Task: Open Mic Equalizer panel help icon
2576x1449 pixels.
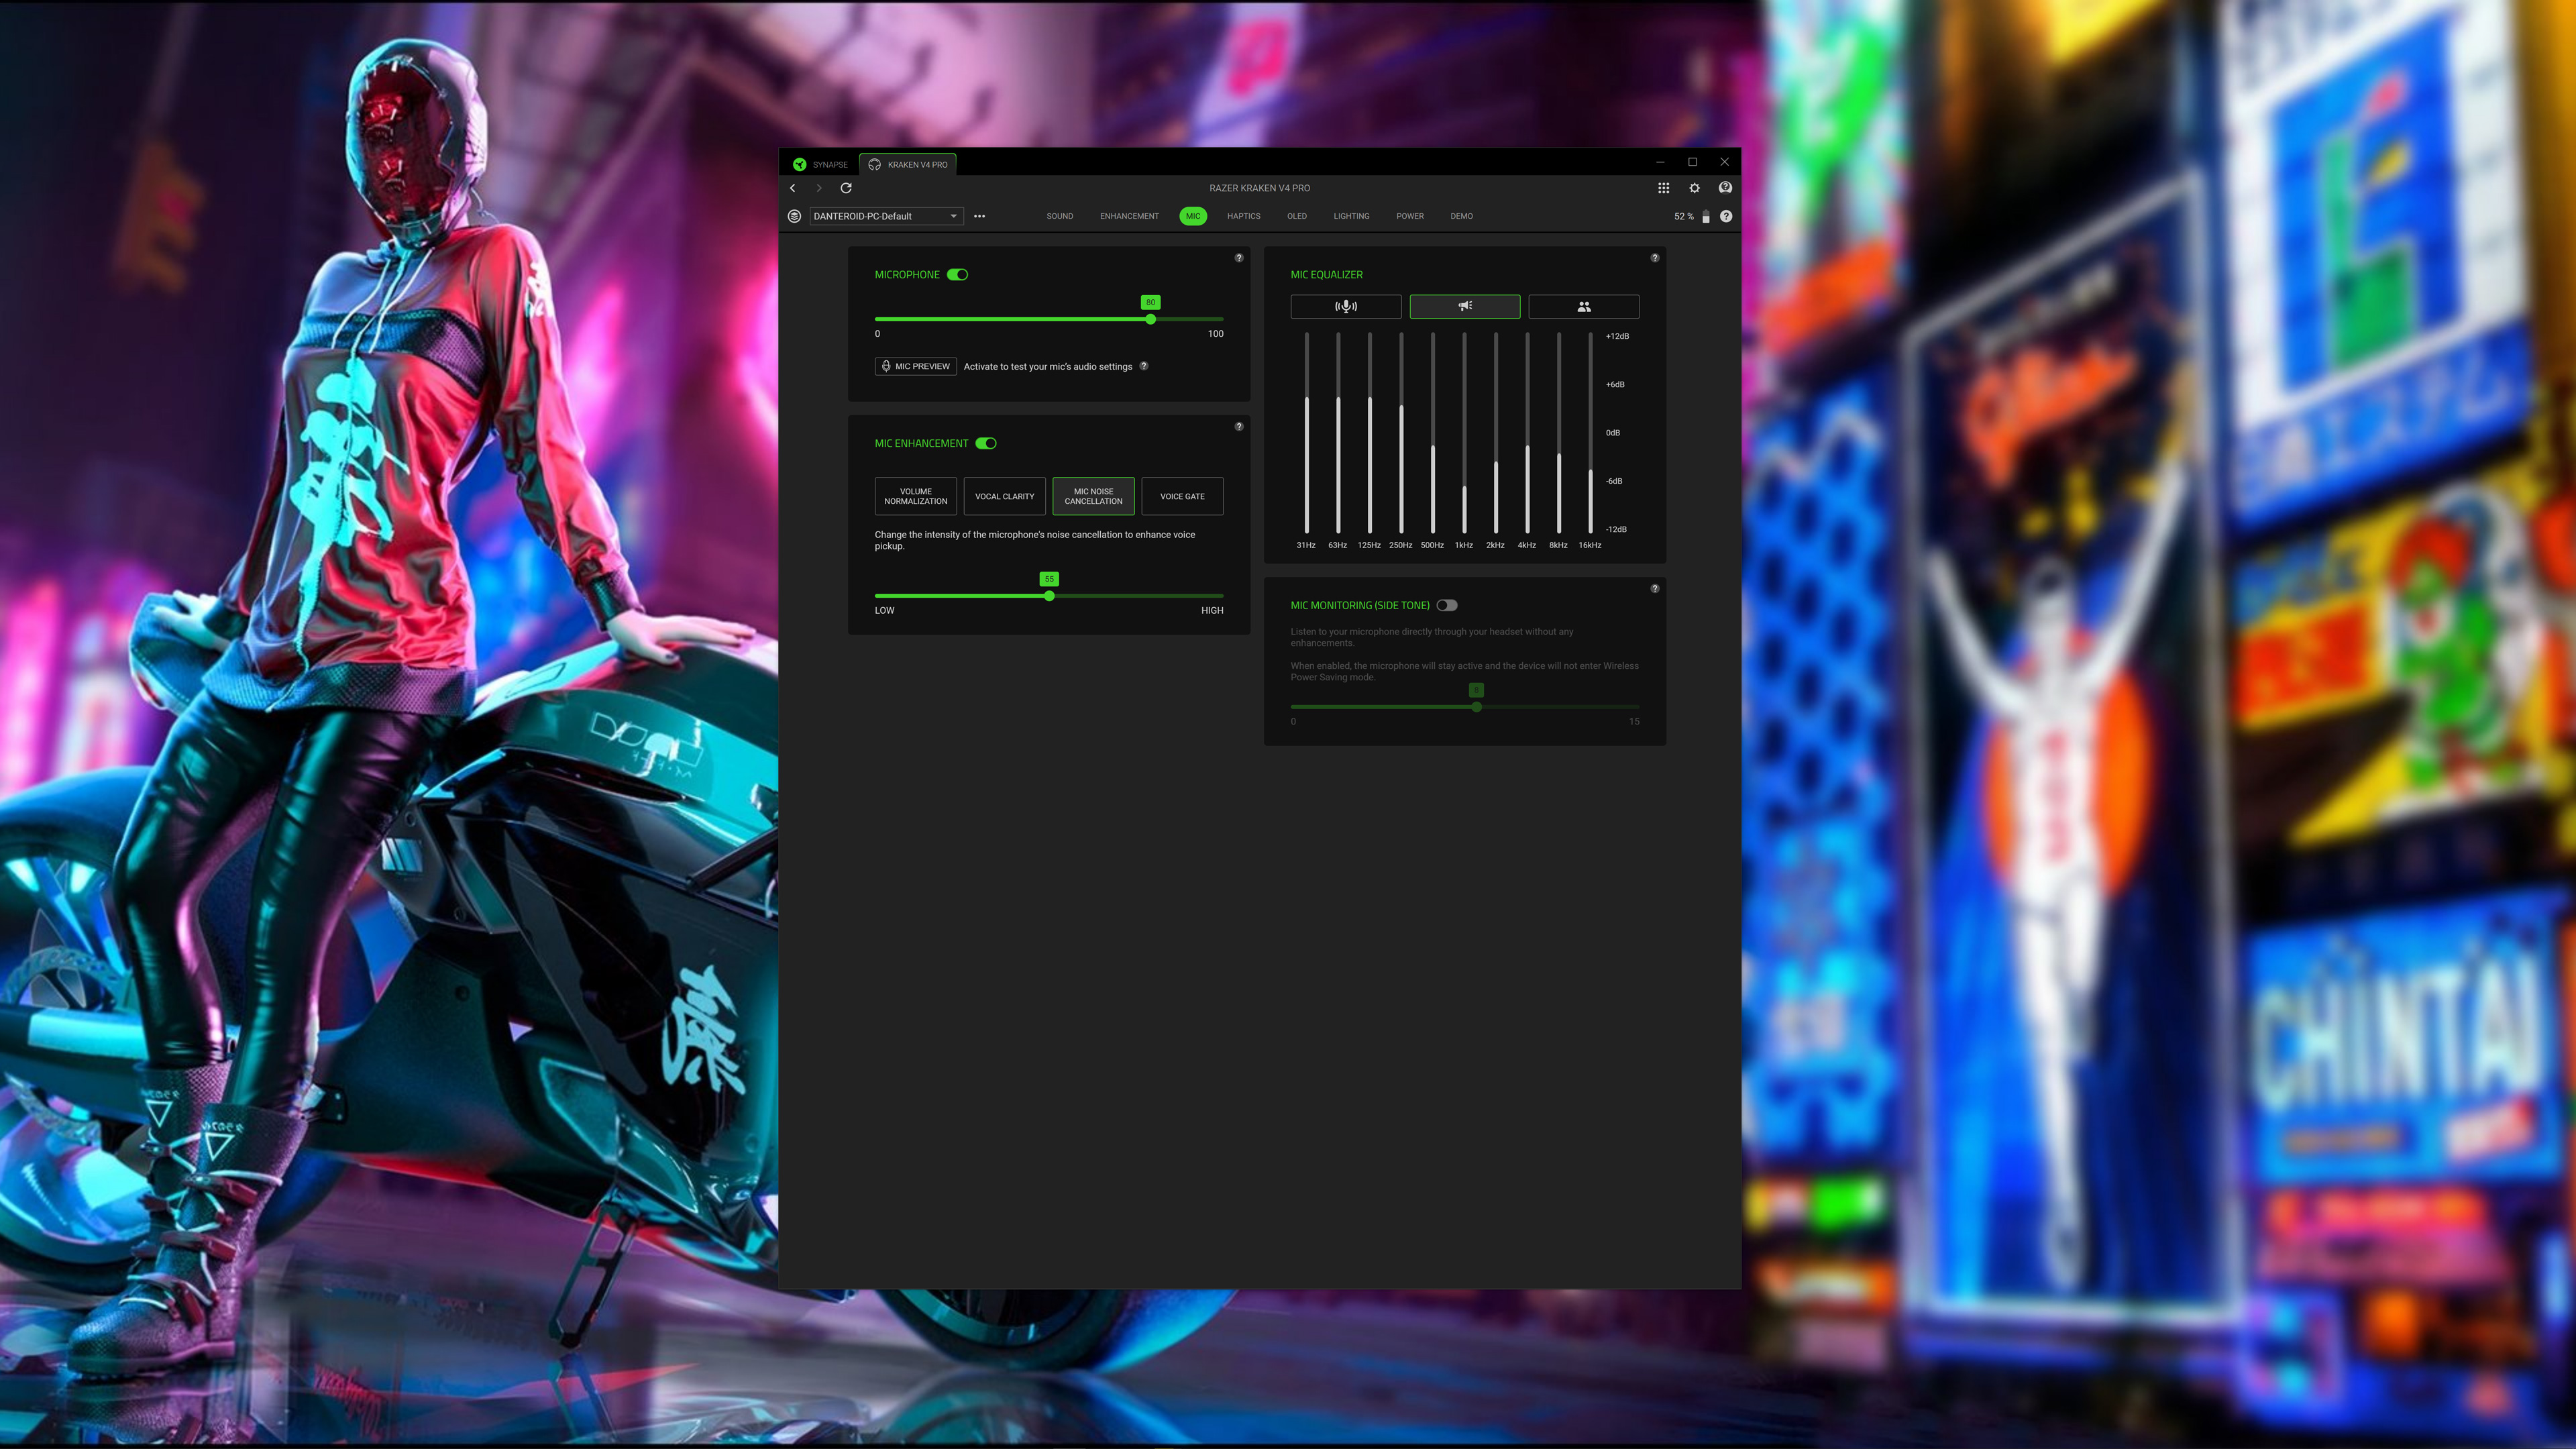Action: pyautogui.click(x=1655, y=258)
